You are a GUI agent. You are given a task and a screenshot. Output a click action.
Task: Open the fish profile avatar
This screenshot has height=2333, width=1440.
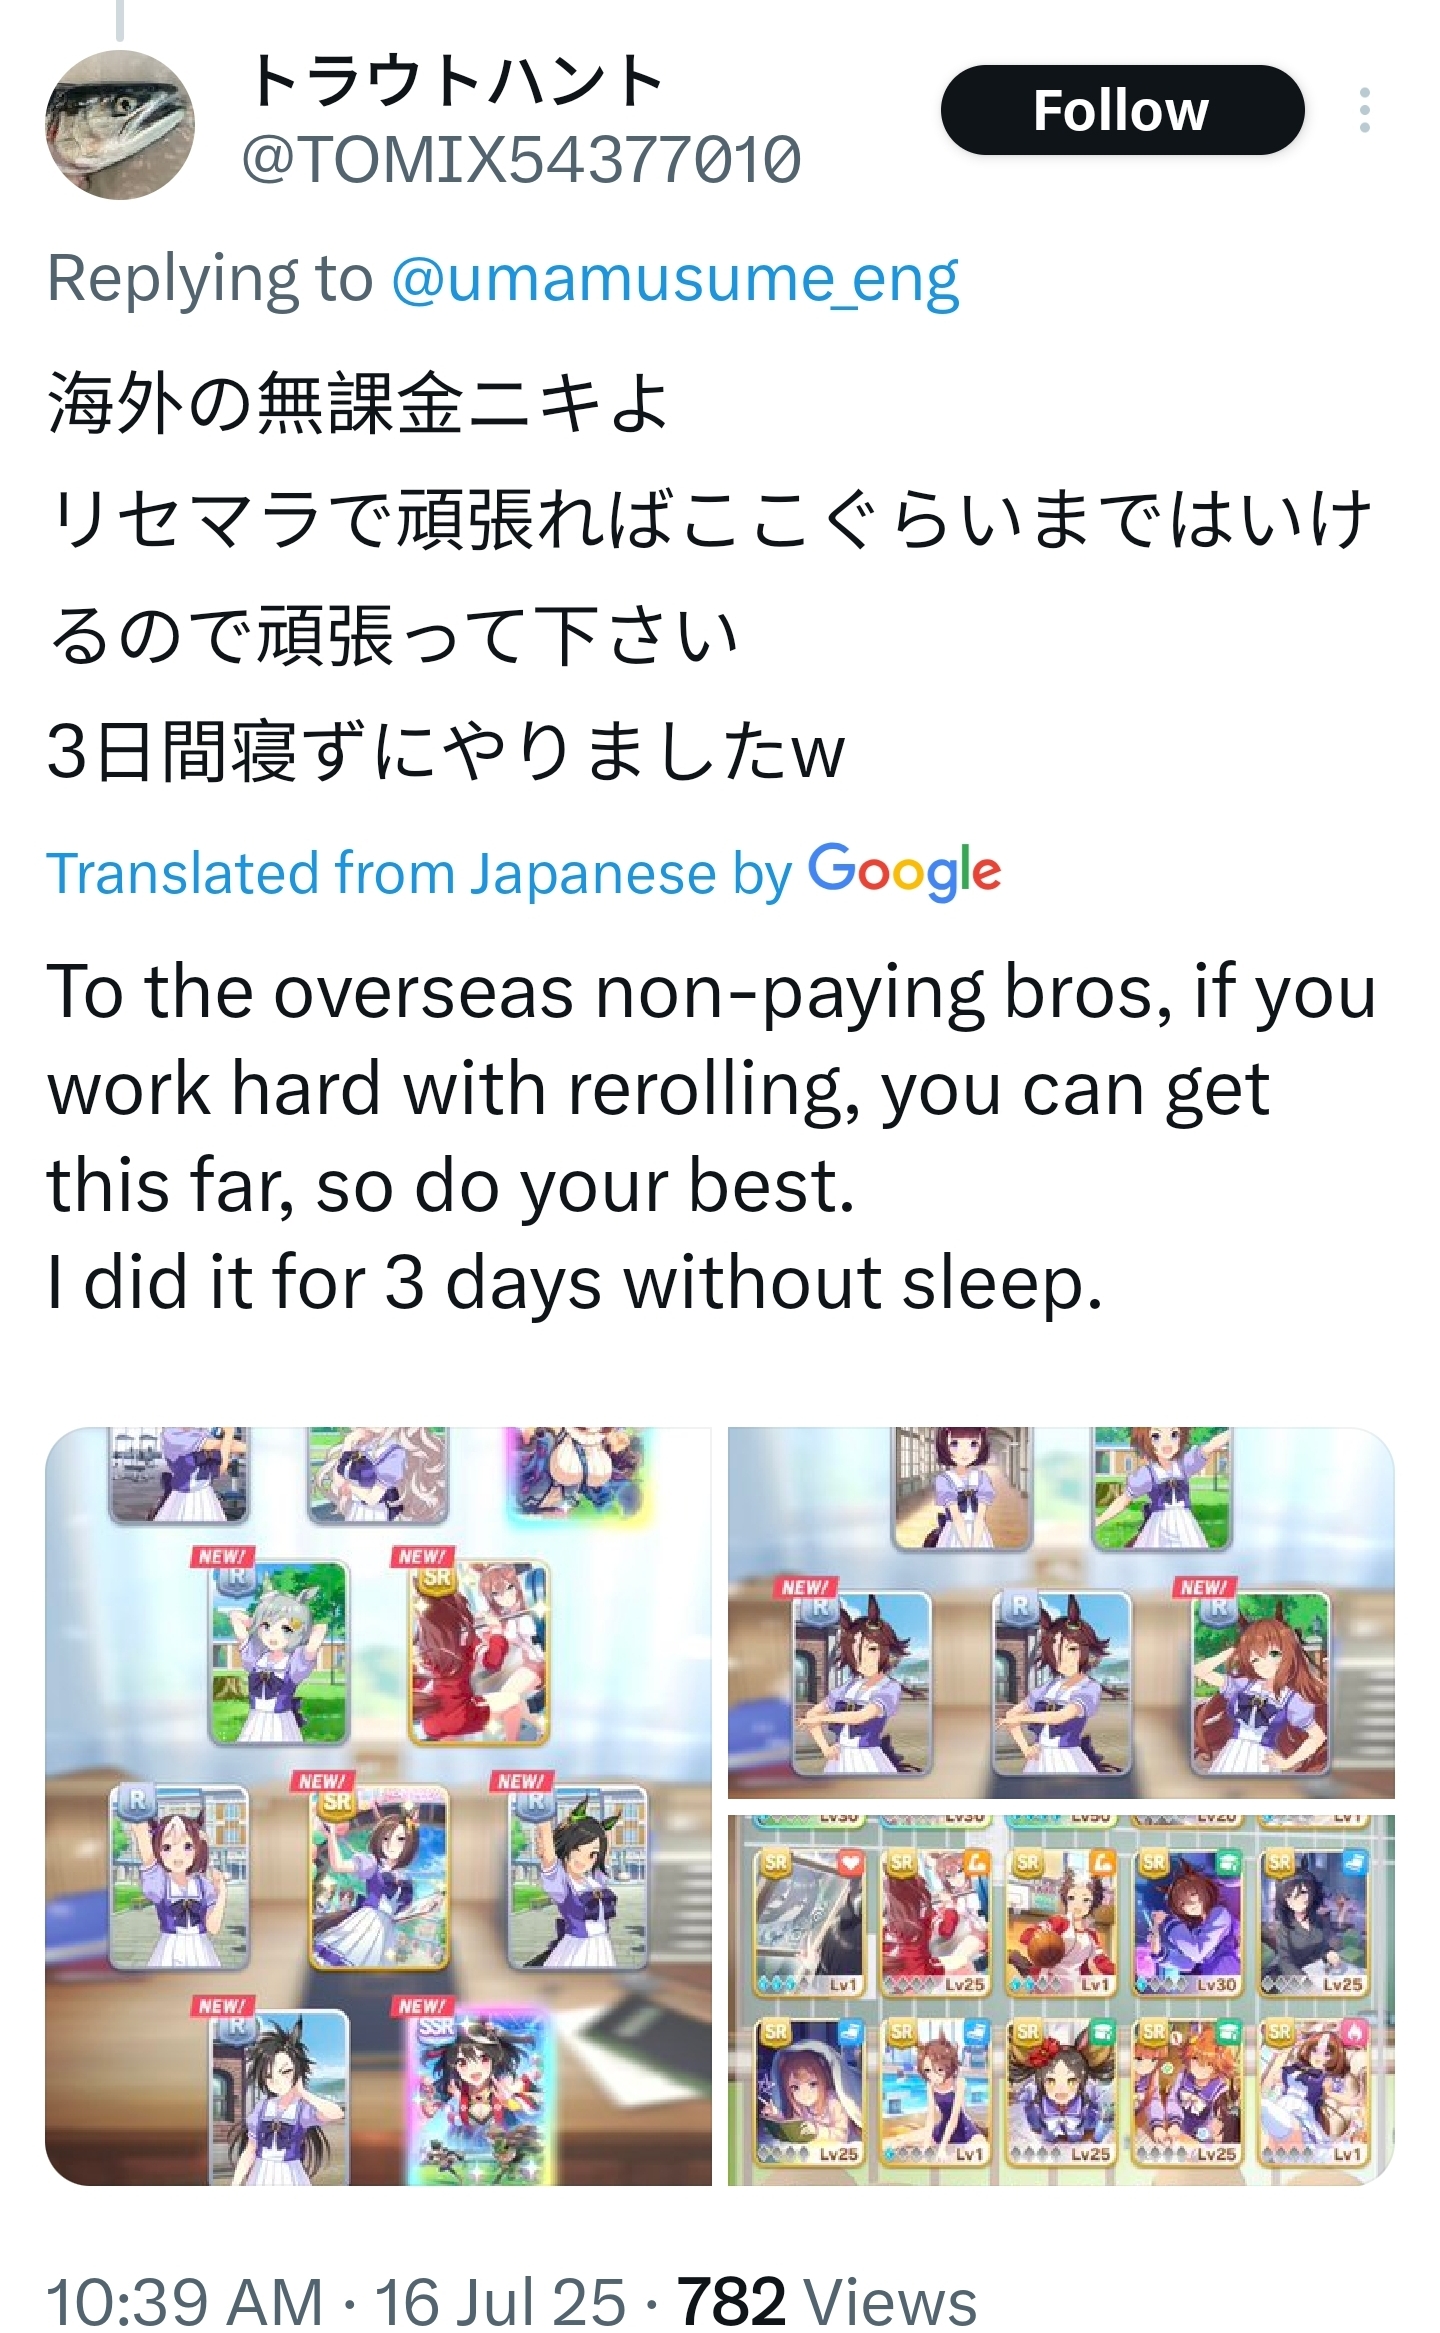coord(120,125)
